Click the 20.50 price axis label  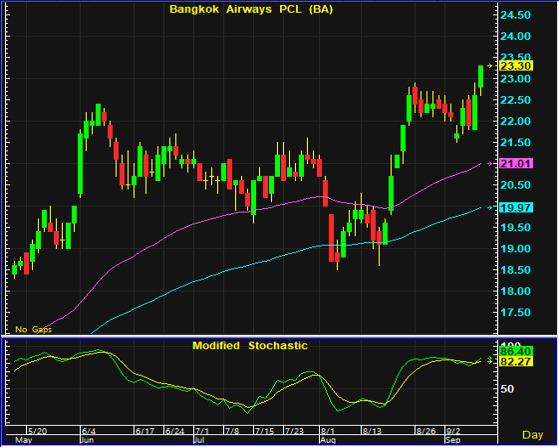click(516, 185)
